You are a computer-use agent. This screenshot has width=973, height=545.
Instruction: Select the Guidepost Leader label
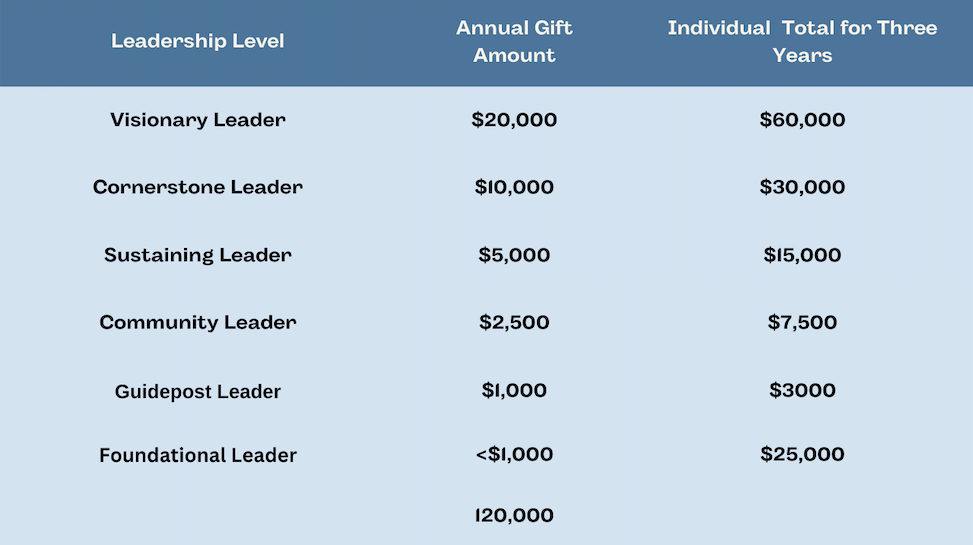pos(198,391)
